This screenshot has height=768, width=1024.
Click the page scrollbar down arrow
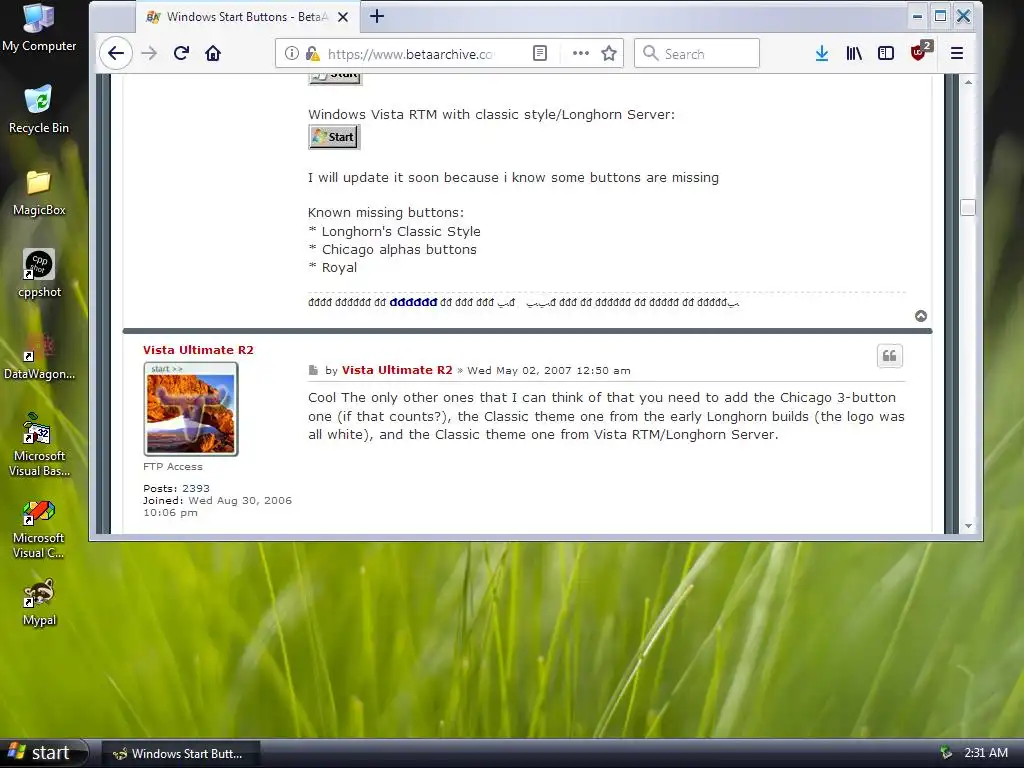tap(968, 526)
